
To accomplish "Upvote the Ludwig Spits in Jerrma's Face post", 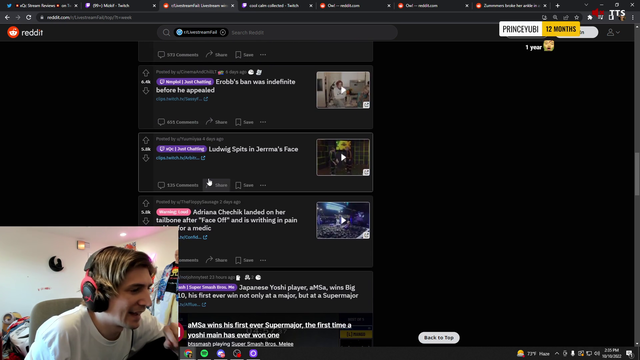I will click(146, 140).
